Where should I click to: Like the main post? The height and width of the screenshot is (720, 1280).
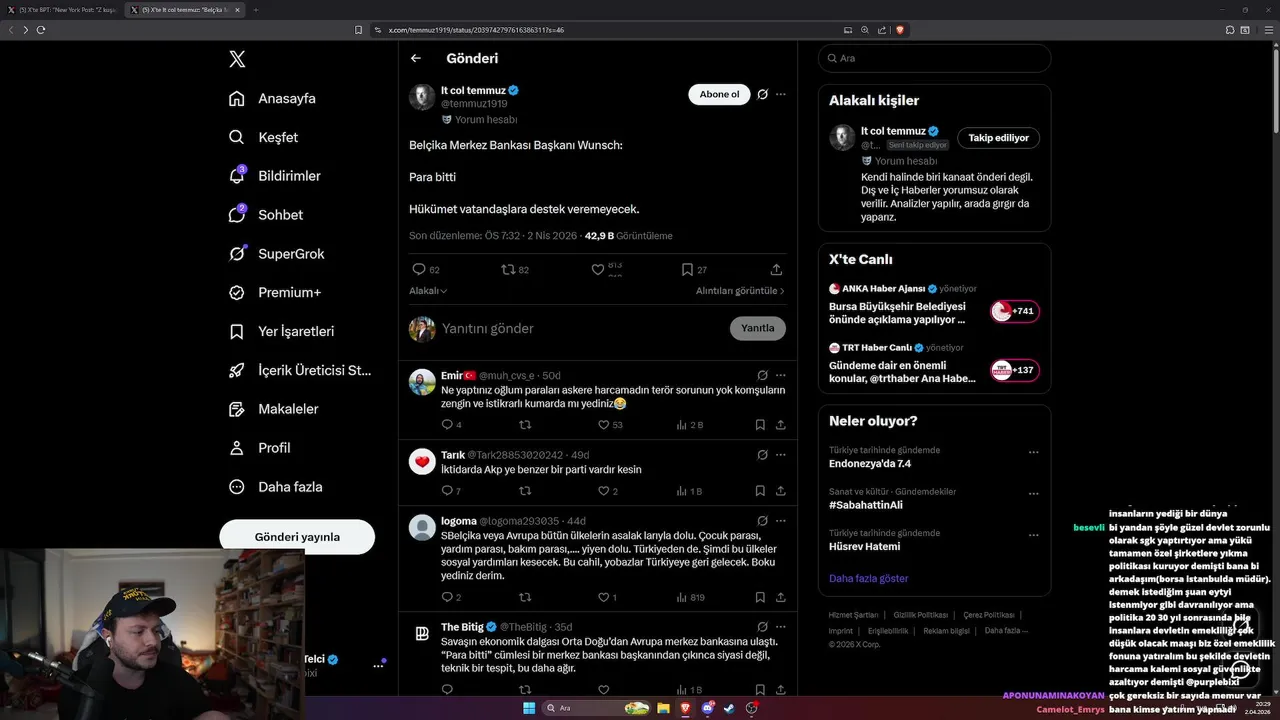coord(598,270)
